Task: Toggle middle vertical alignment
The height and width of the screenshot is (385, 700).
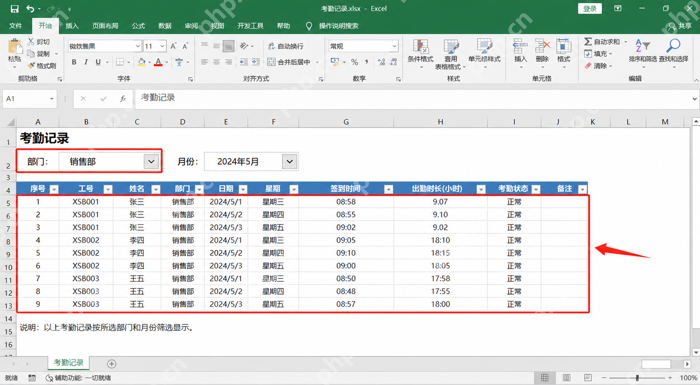Action: pyautogui.click(x=217, y=46)
